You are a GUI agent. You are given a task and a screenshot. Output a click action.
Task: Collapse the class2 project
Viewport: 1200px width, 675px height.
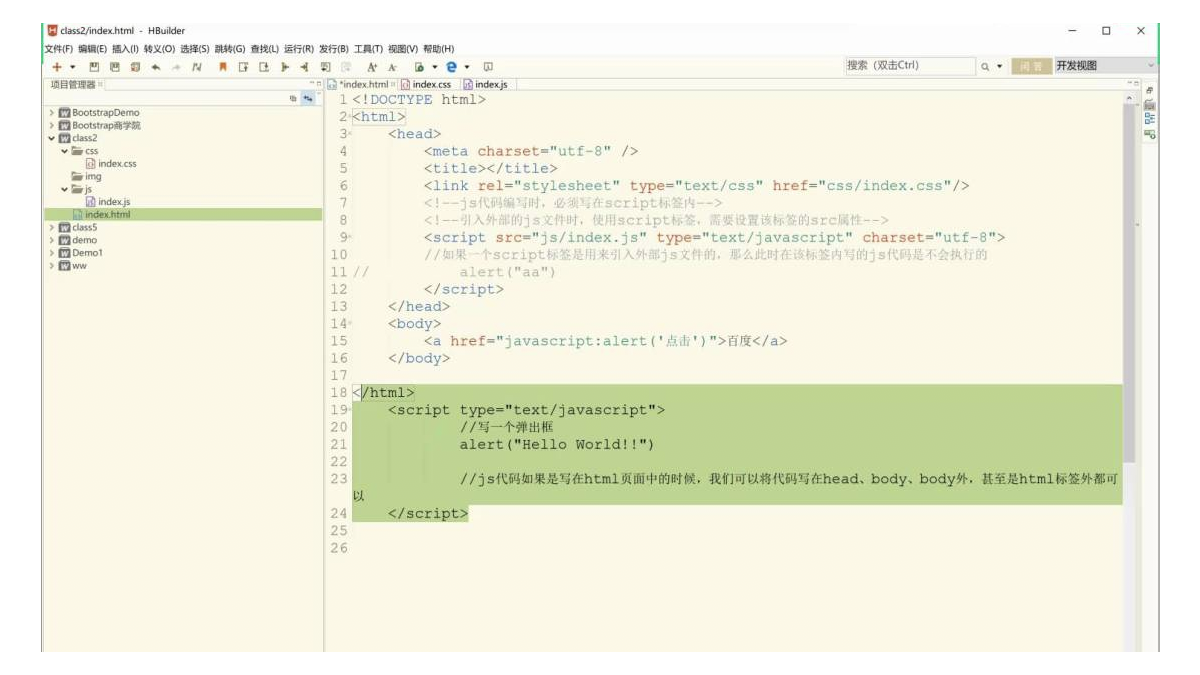click(x=51, y=138)
